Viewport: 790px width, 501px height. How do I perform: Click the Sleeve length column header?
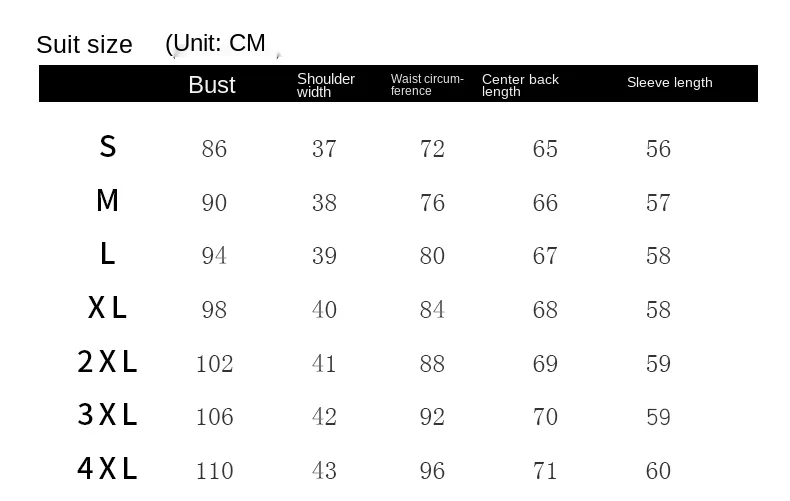coord(669,83)
